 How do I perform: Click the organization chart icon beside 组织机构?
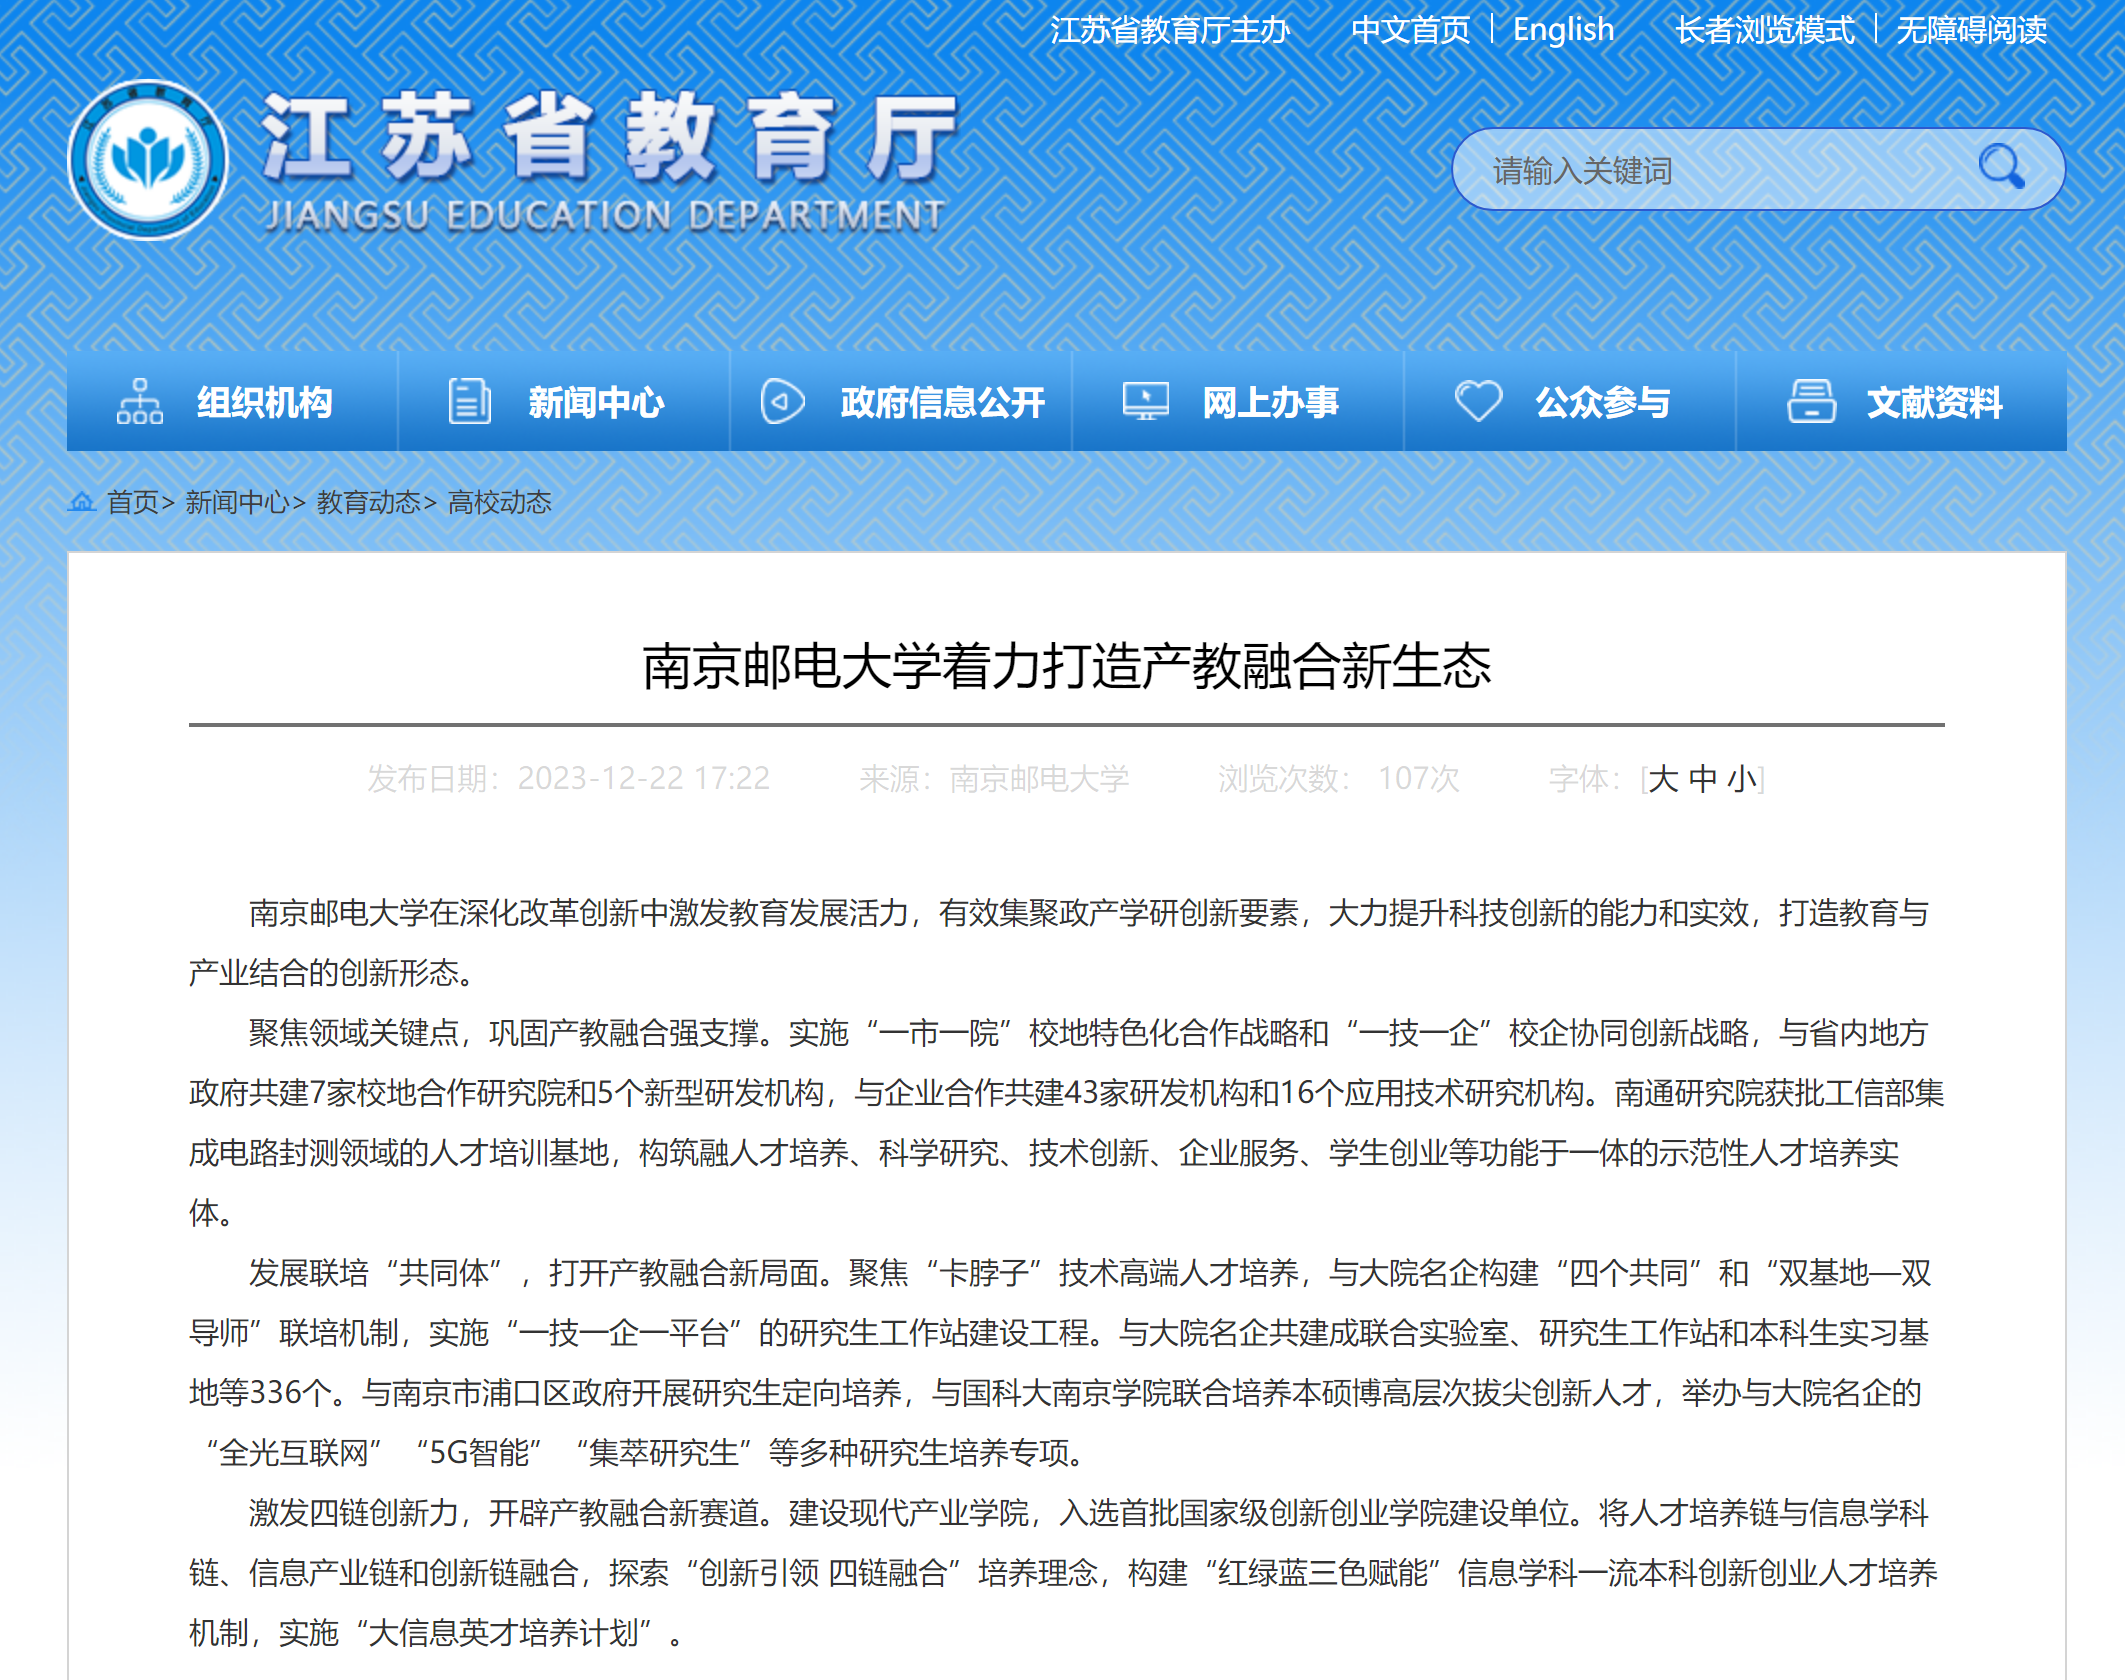point(140,401)
